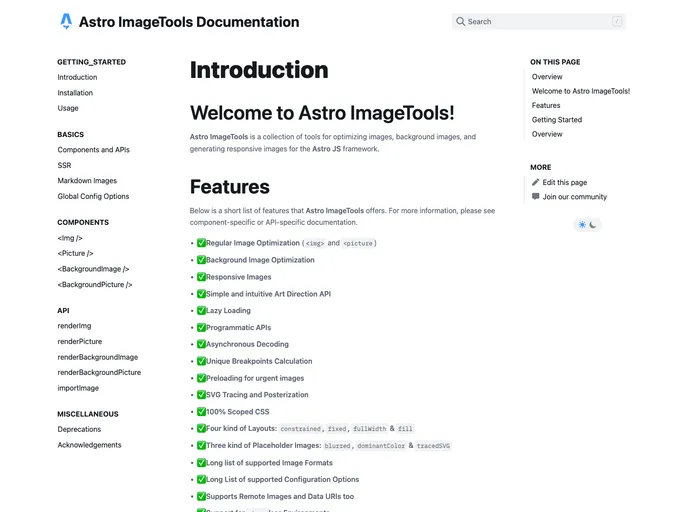The height and width of the screenshot is (512, 688).
Task: Click the Welcome to Astro ImageTools! heading
Action: pyautogui.click(x=322, y=113)
